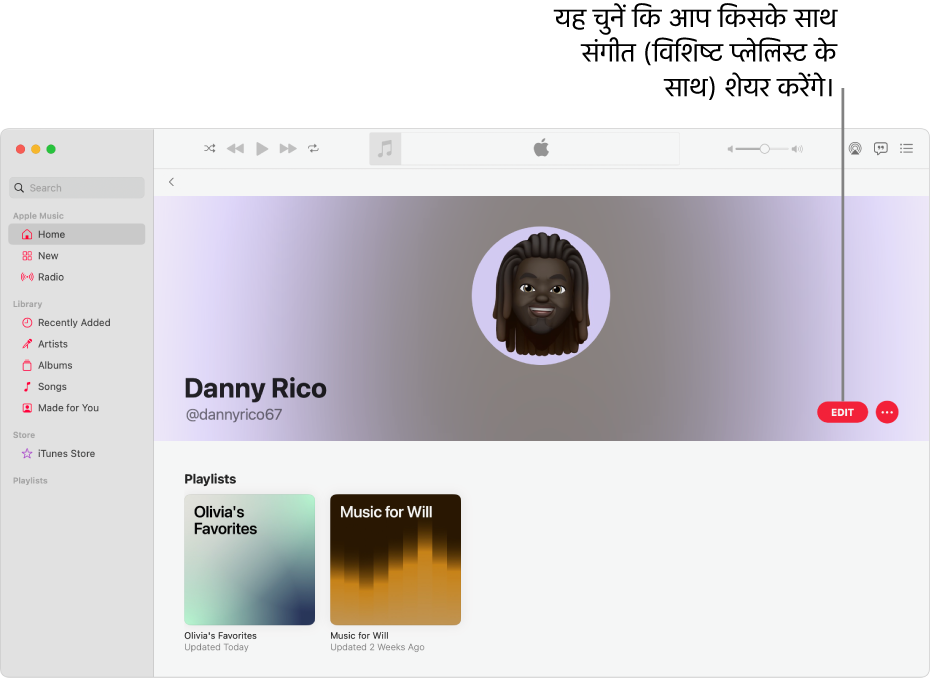The height and width of the screenshot is (681, 934).
Task: Open Home in the sidebar
Action: [x=77, y=234]
